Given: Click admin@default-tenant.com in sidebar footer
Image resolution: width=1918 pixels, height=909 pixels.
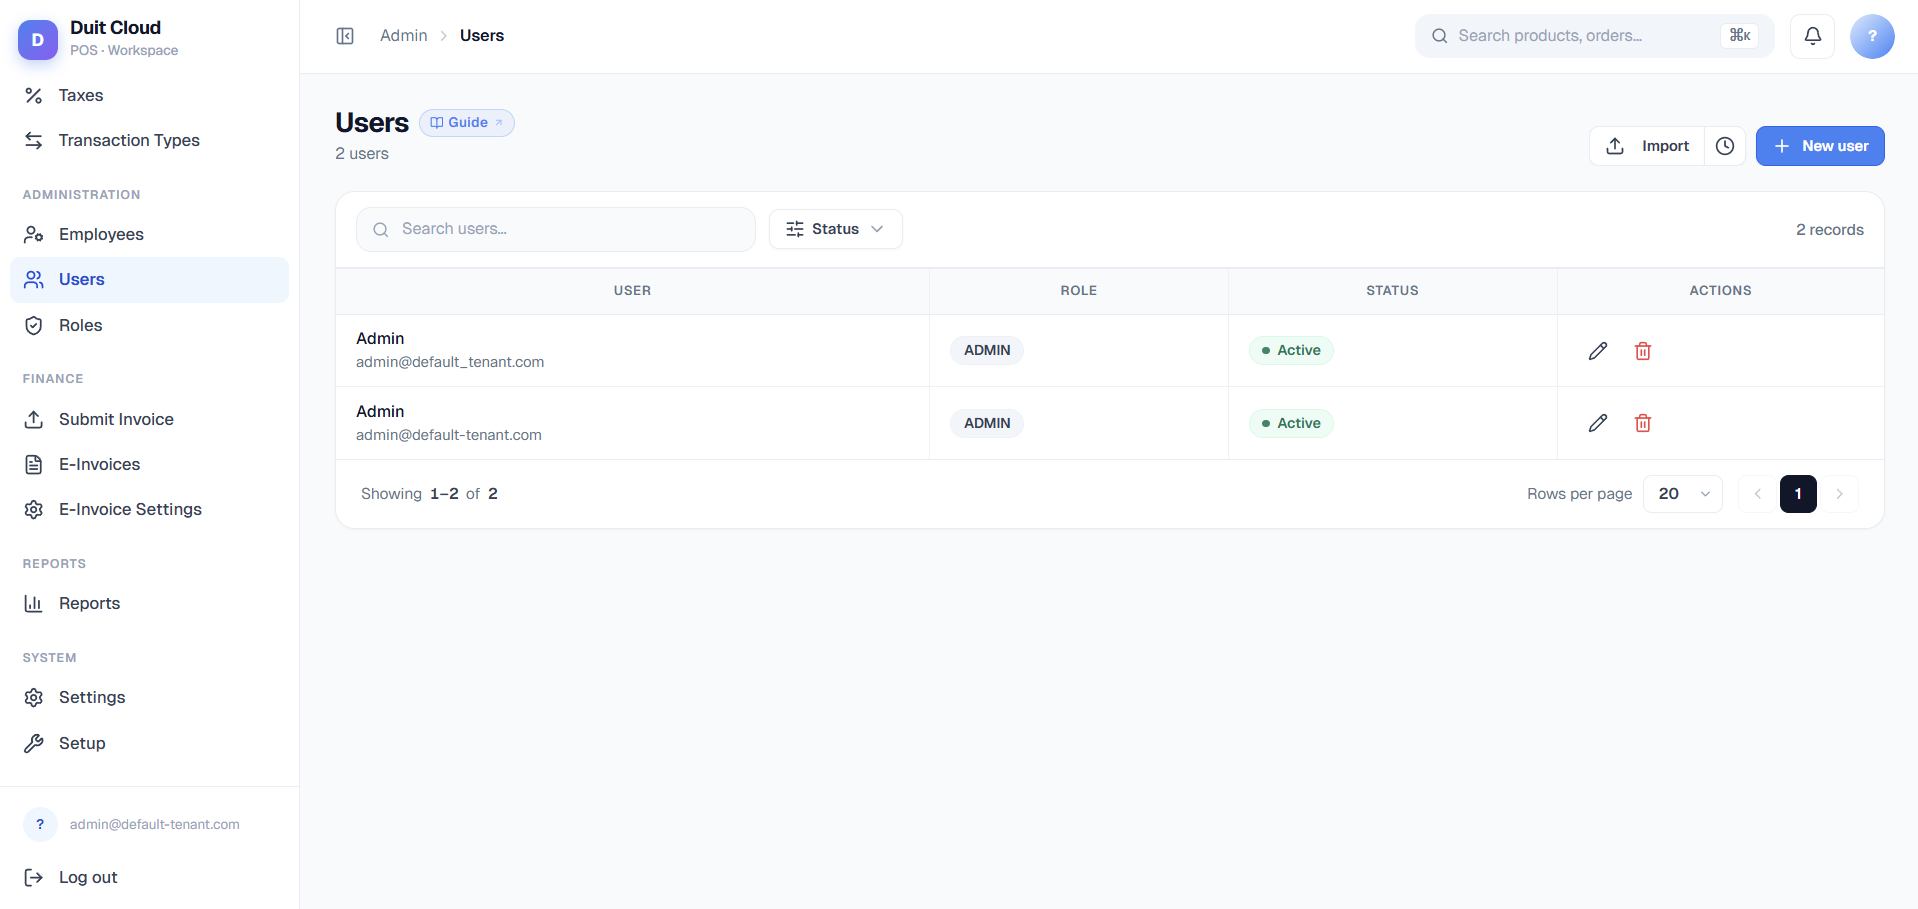Looking at the screenshot, I should [155, 825].
